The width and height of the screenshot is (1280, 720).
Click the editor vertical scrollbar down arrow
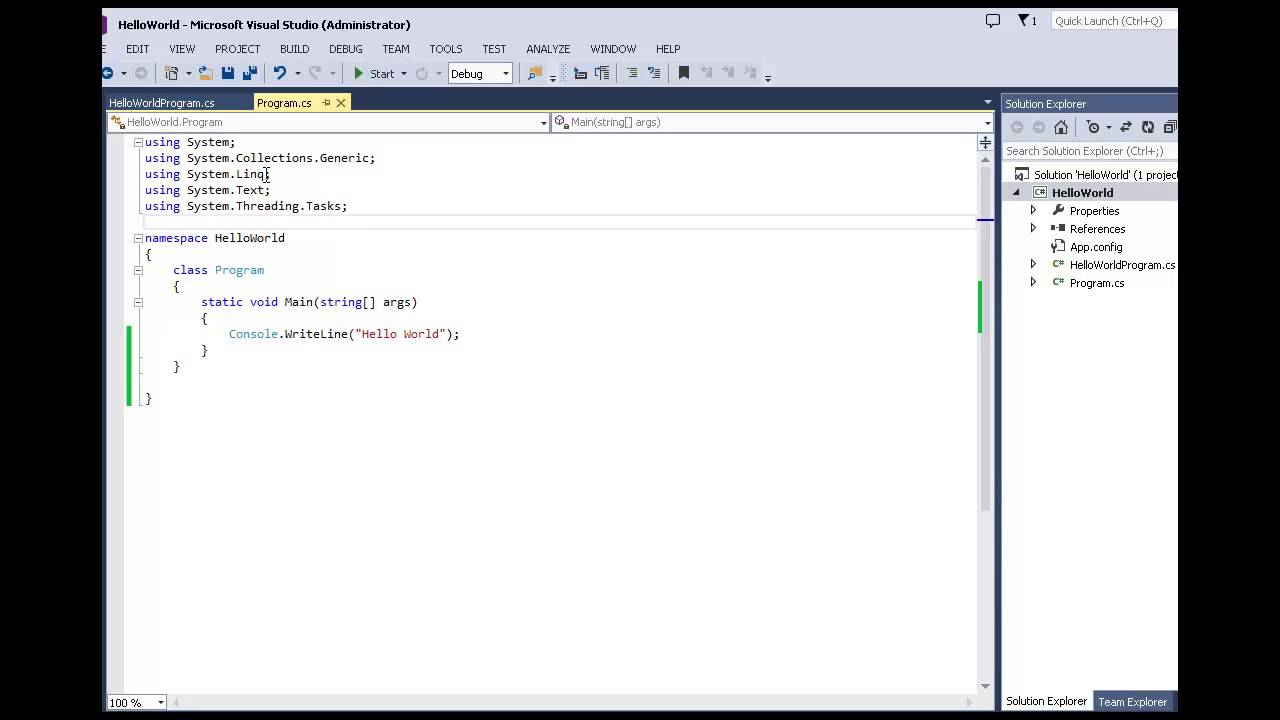coord(985,686)
